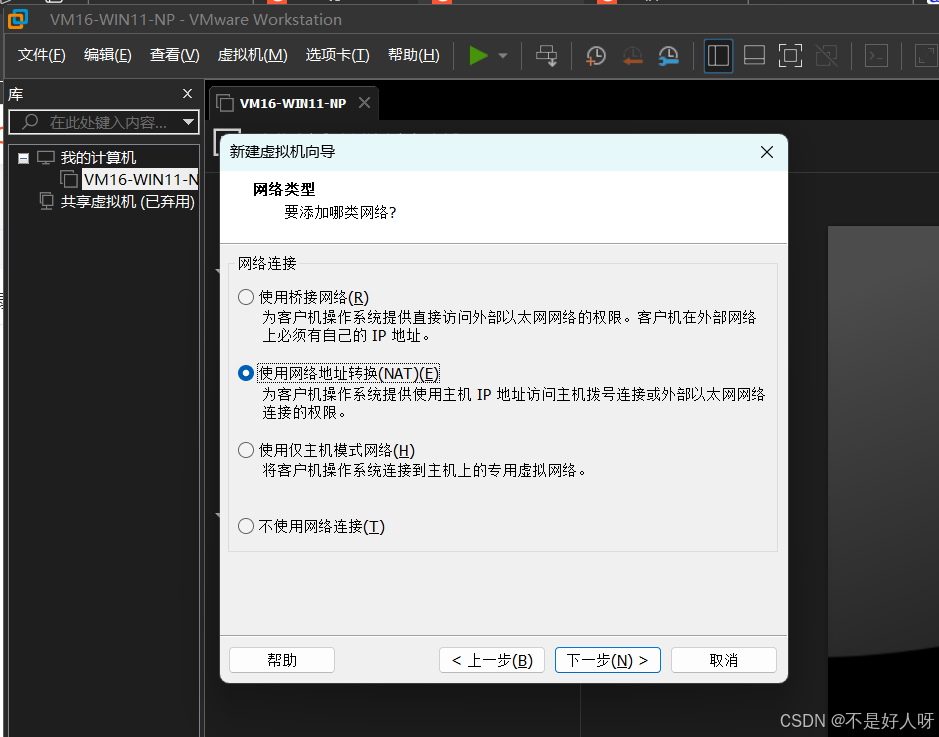Click the 下一步(N) > button
This screenshot has height=737, width=939.
tap(608, 660)
